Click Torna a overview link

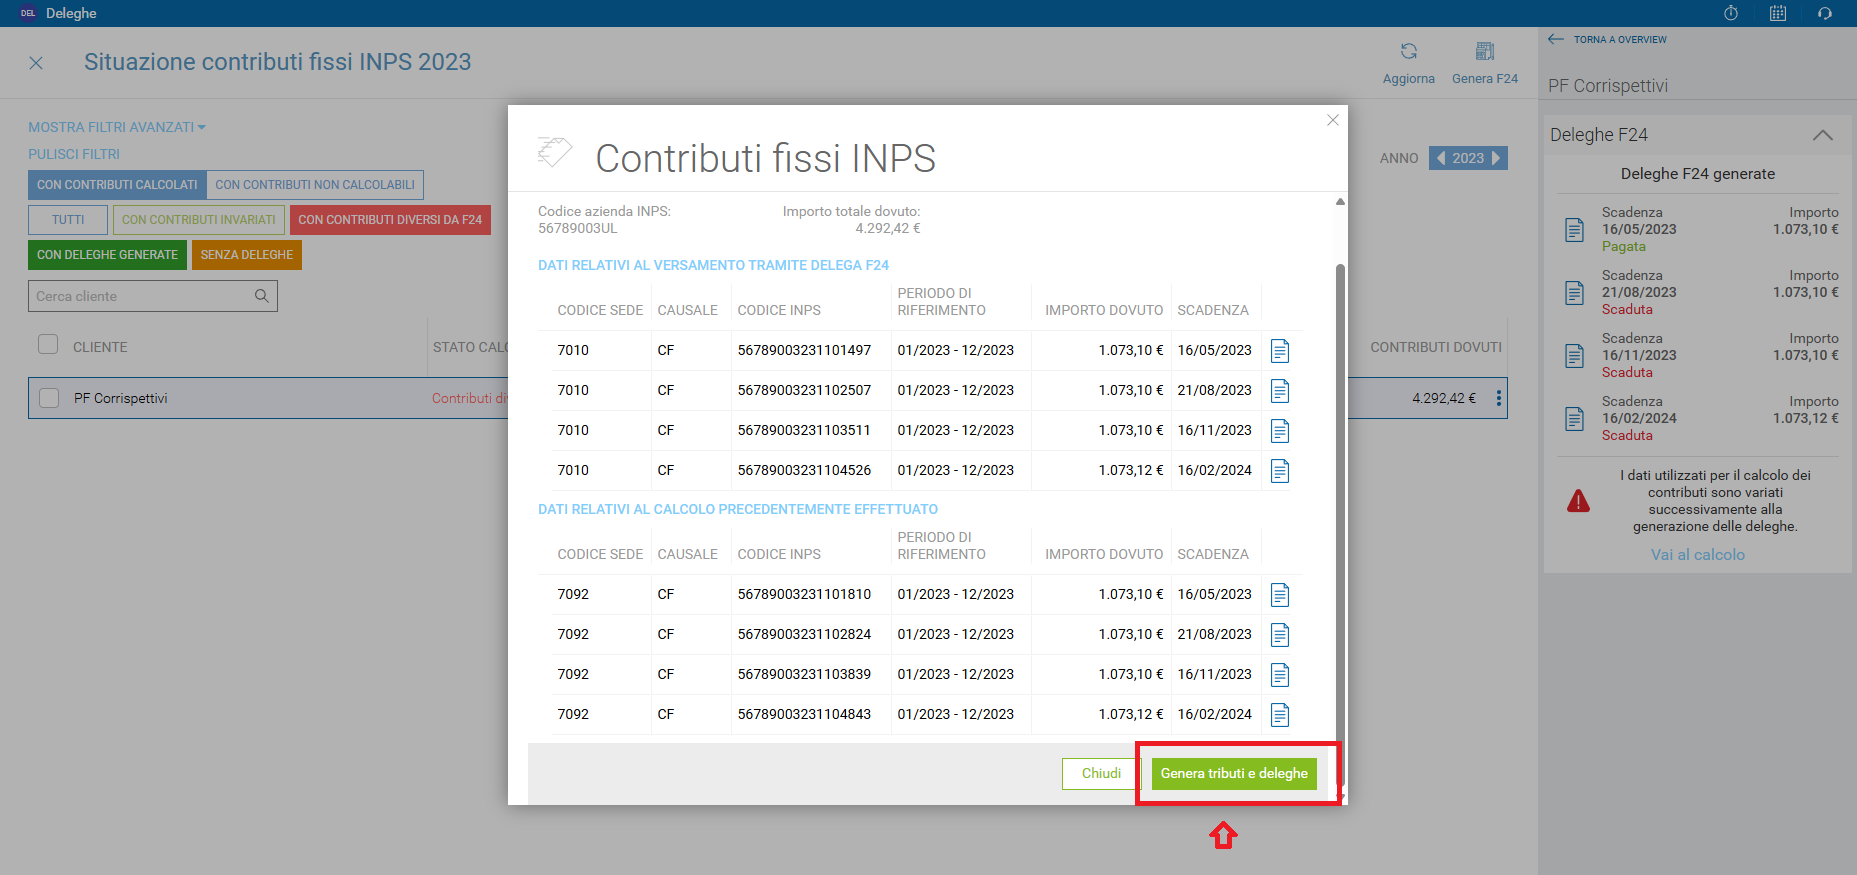click(1607, 40)
